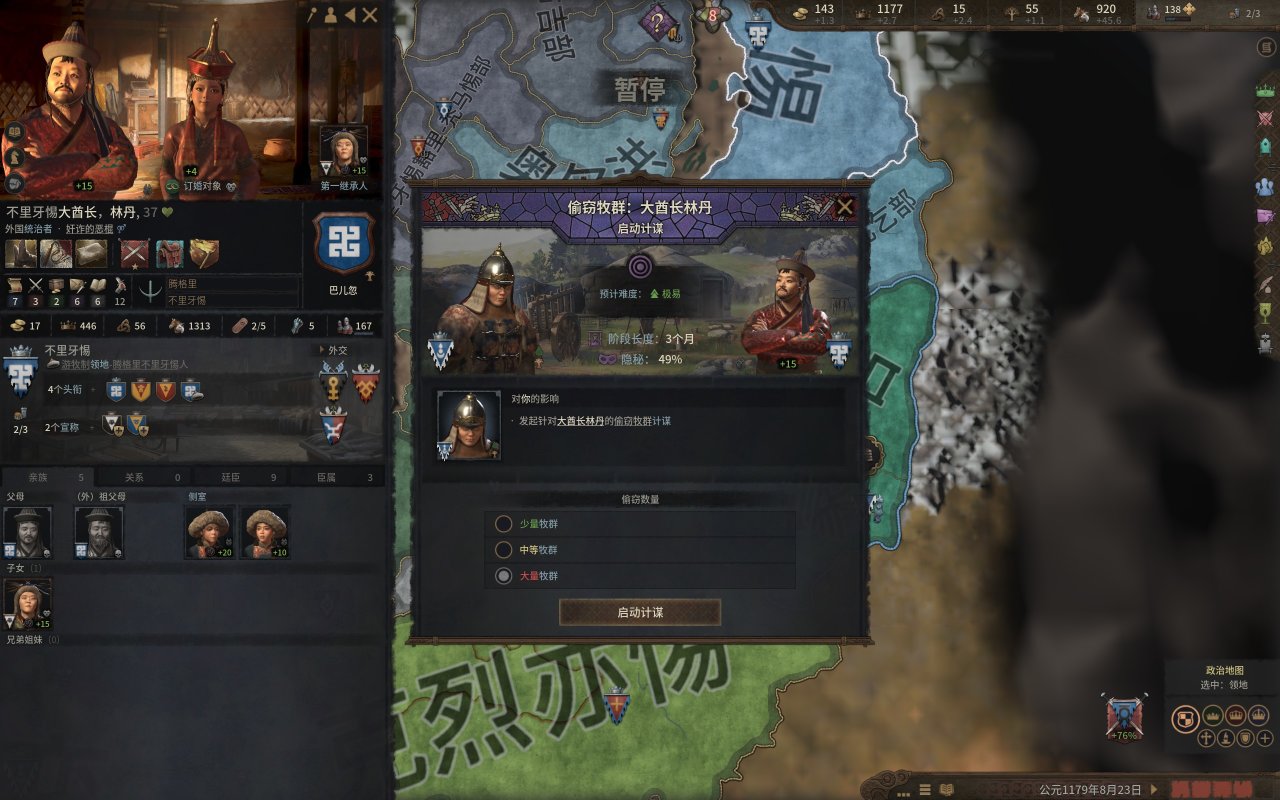Open the intrigue quill sidebar icon
The image size is (1280, 800).
point(1265,283)
